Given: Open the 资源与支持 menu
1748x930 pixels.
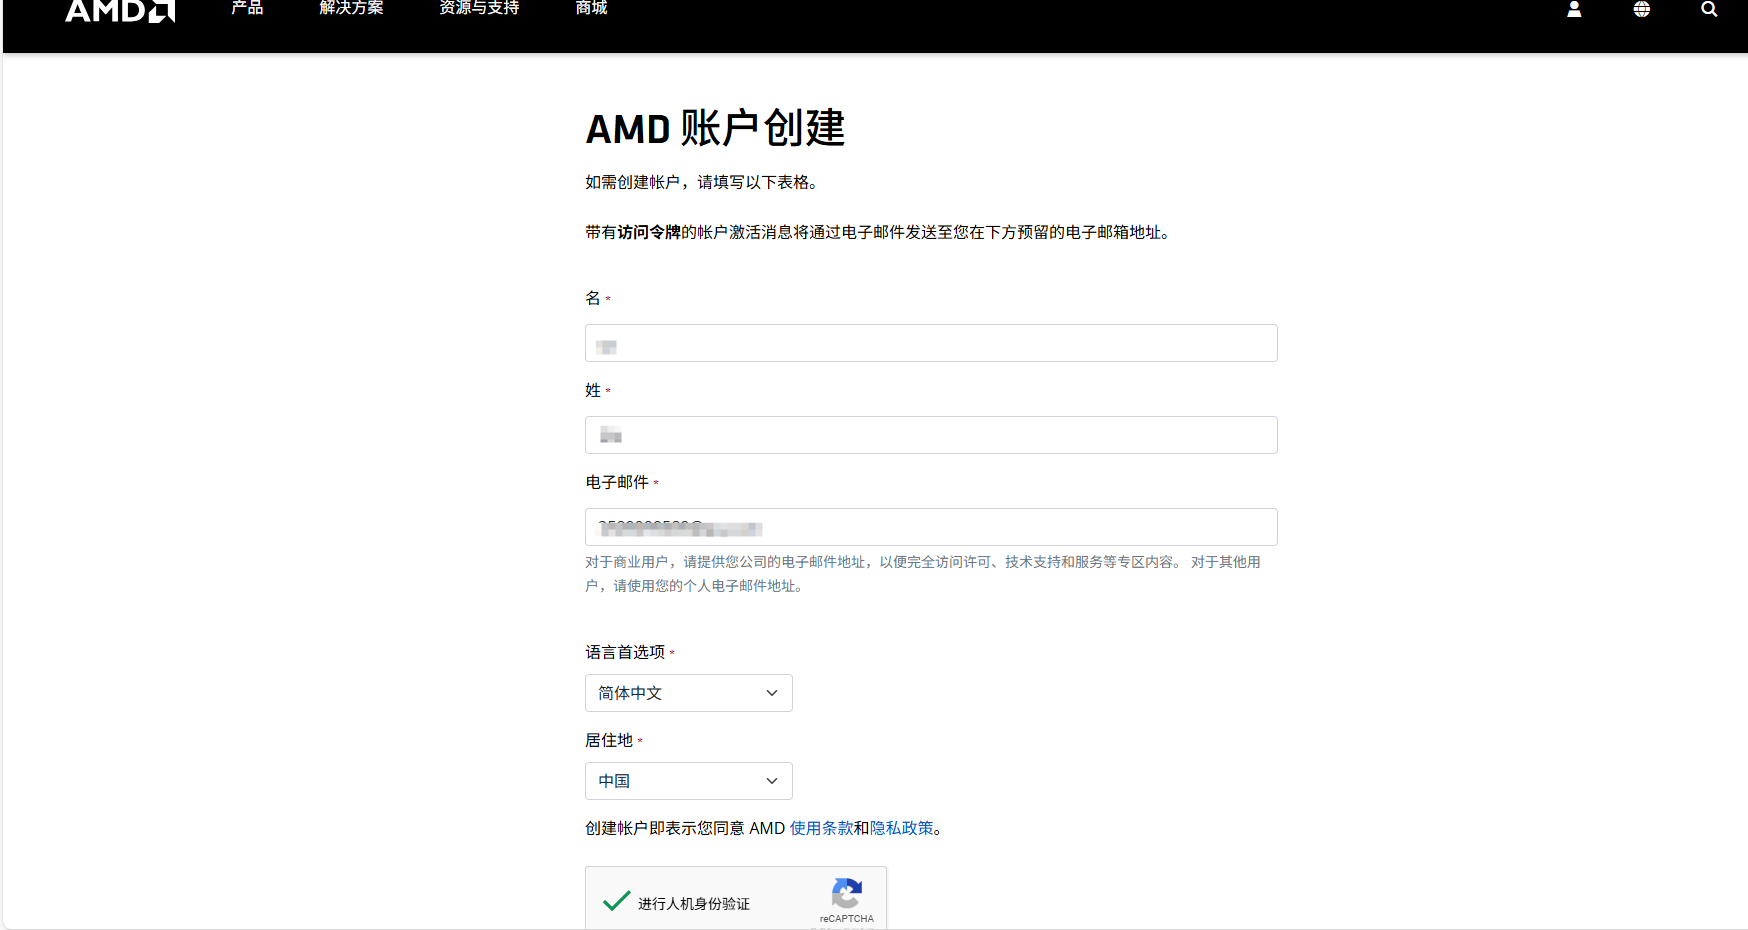Looking at the screenshot, I should pyautogui.click(x=479, y=8).
